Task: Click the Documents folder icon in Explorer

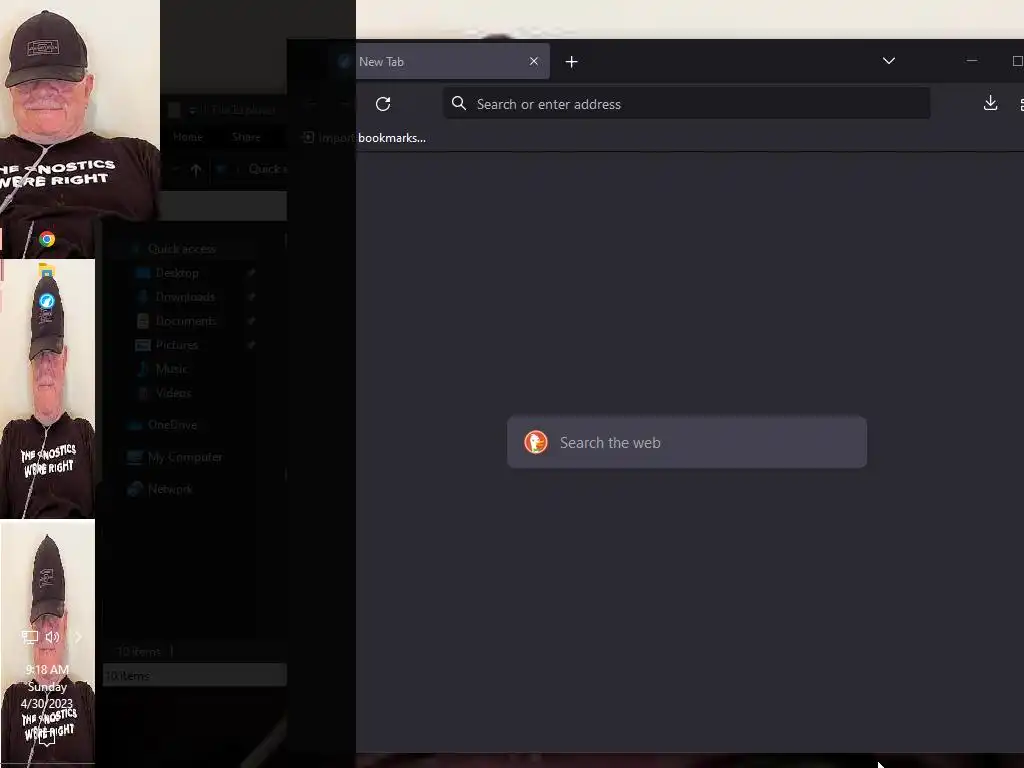Action: tap(142, 321)
